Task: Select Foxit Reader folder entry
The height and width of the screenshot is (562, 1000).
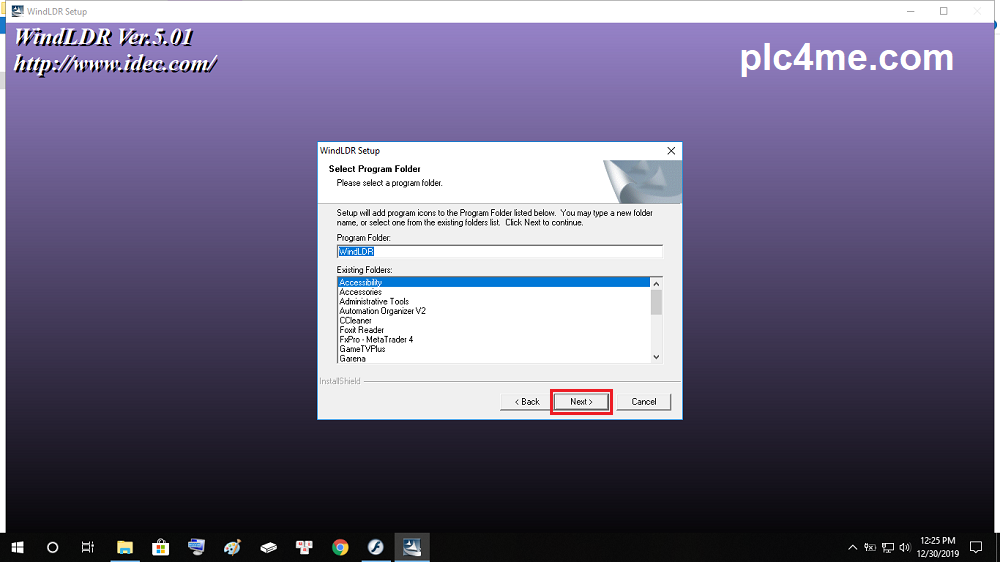Action: point(494,330)
